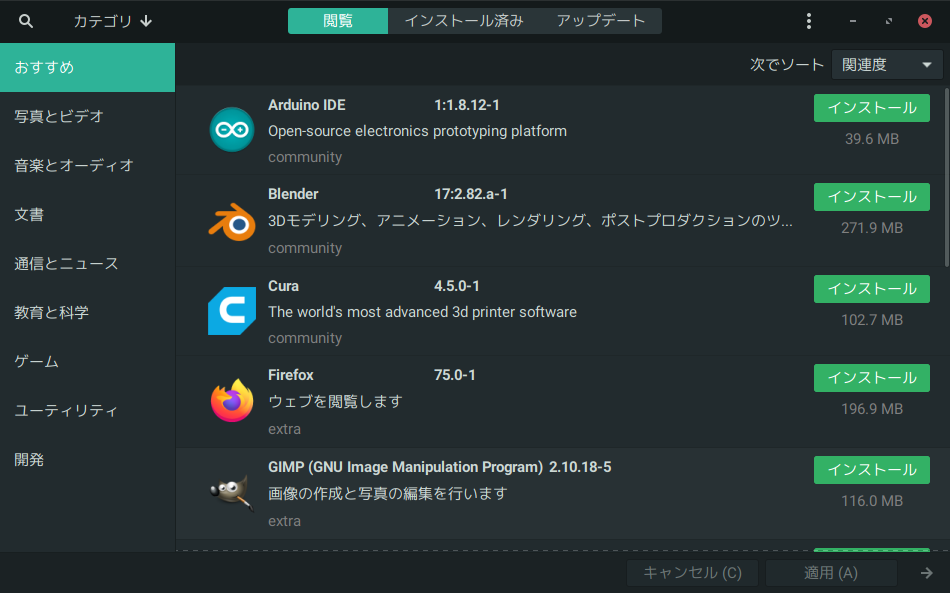950x593 pixels.
Task: Click the 適用 (A) button
Action: 831,573
